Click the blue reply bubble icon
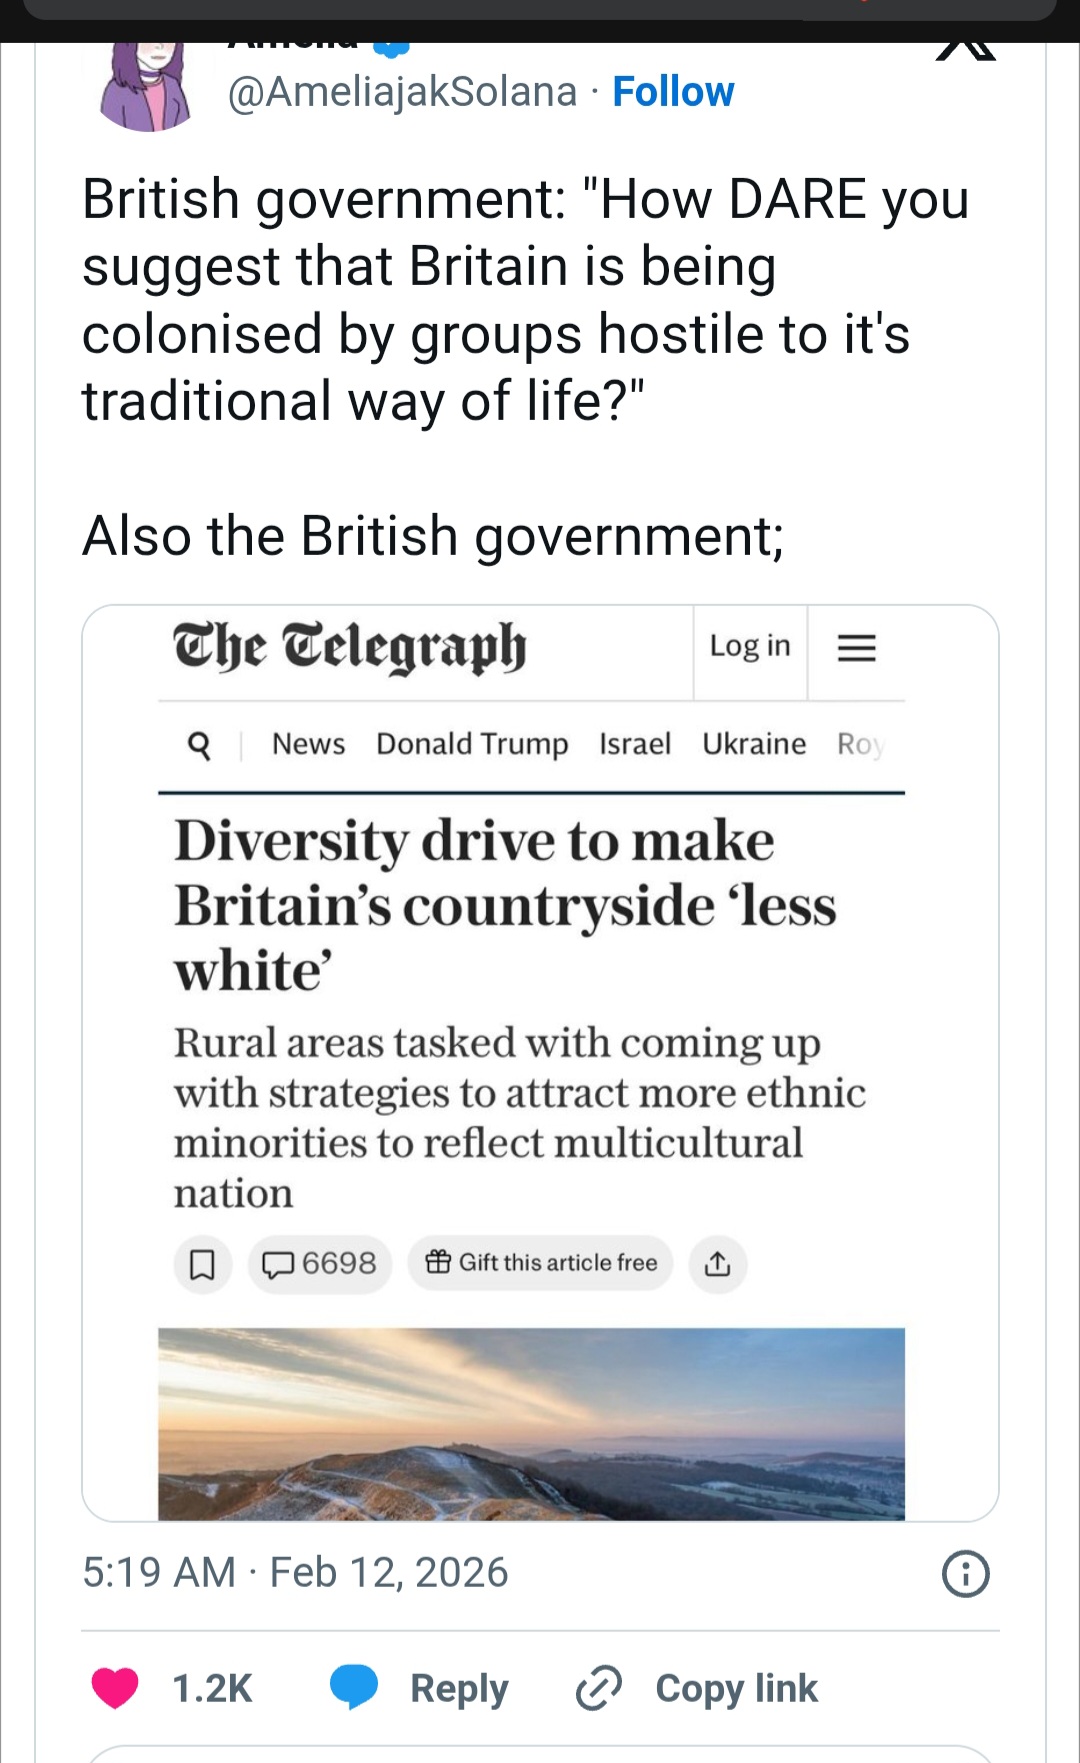 (x=354, y=1688)
